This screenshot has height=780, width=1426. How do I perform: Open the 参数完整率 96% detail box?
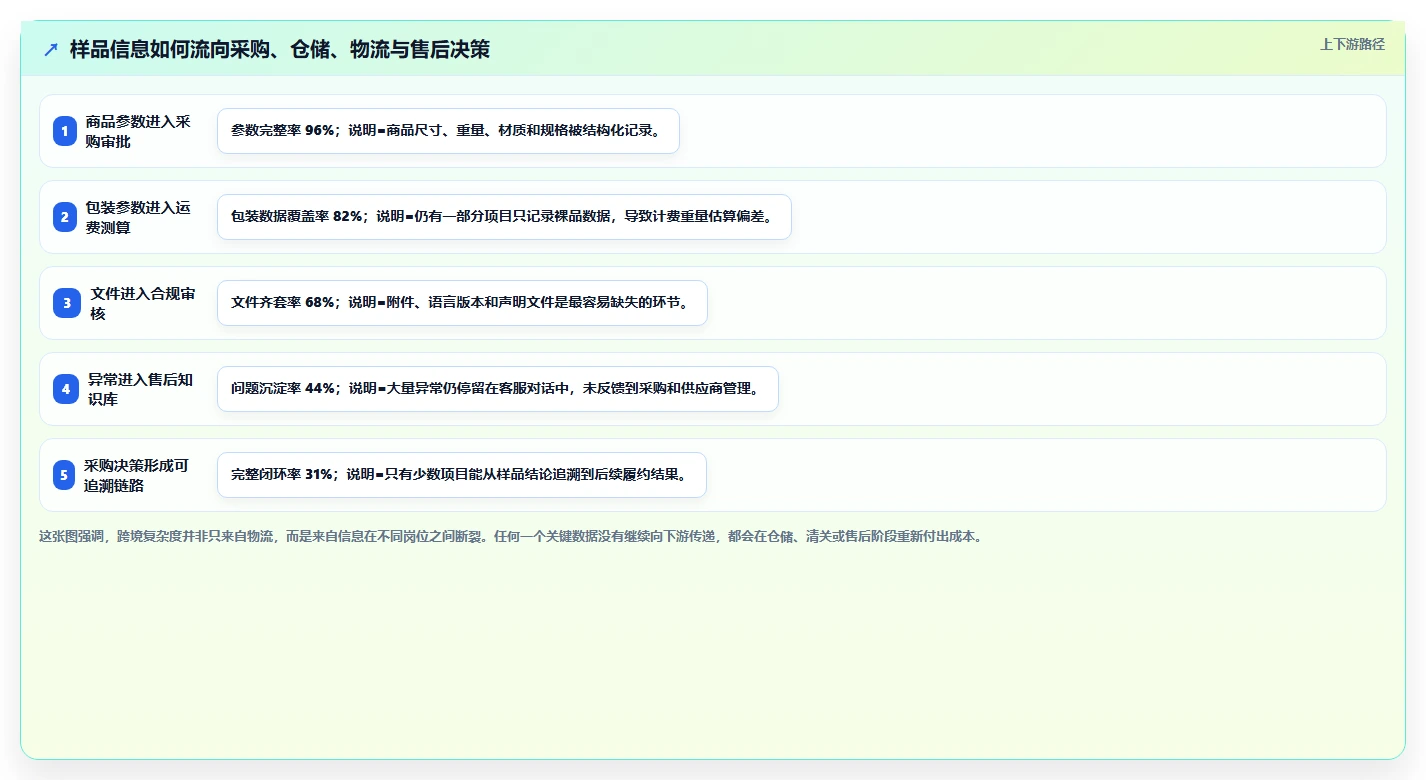(x=448, y=131)
